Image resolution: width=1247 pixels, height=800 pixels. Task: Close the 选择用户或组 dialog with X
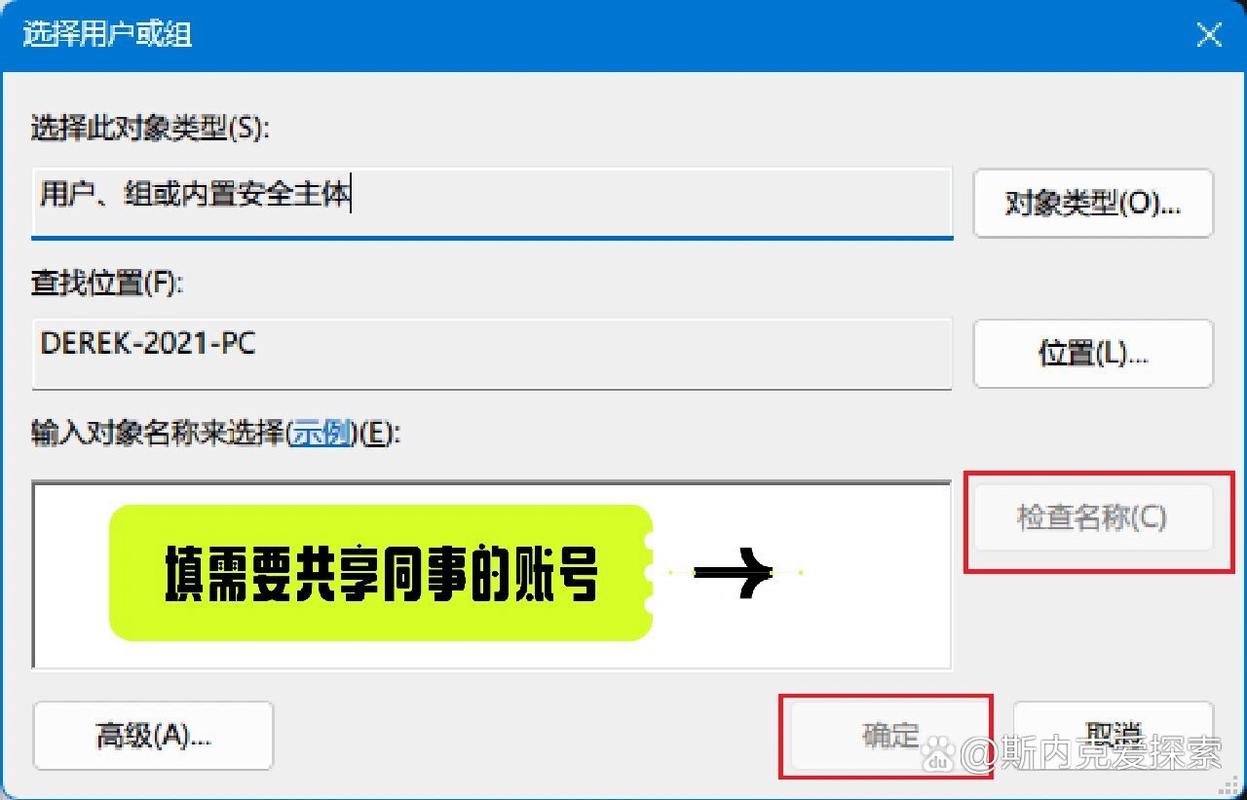(x=1209, y=34)
